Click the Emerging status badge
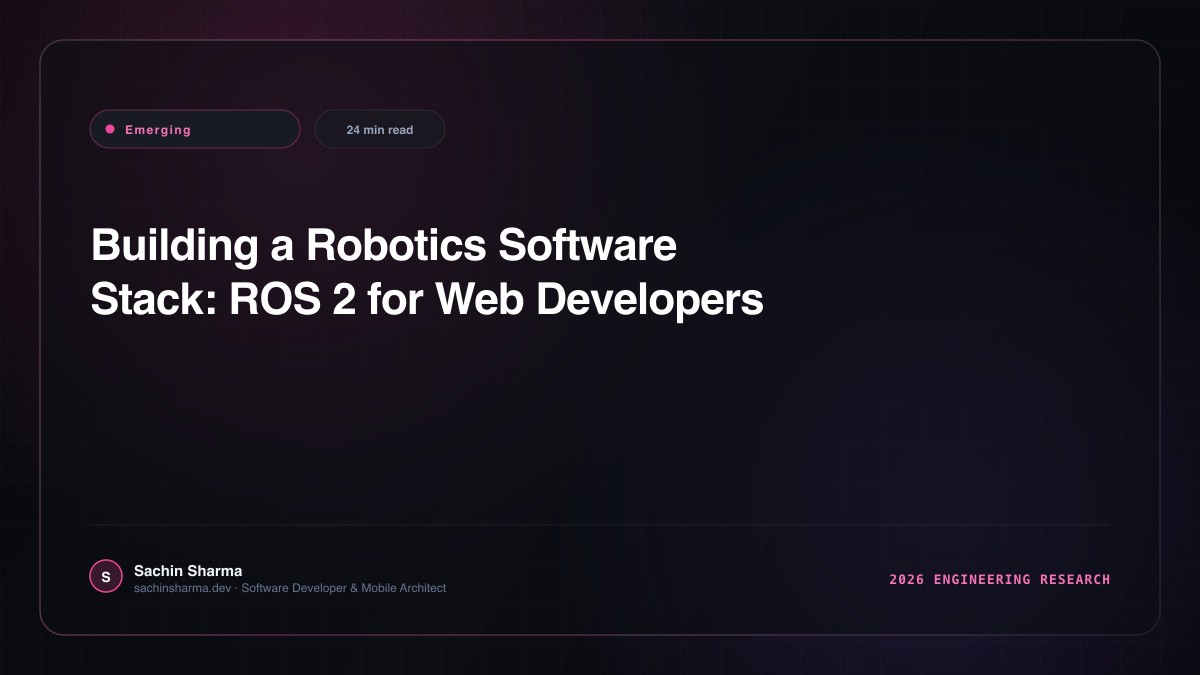Viewport: 1200px width, 675px height. point(195,129)
